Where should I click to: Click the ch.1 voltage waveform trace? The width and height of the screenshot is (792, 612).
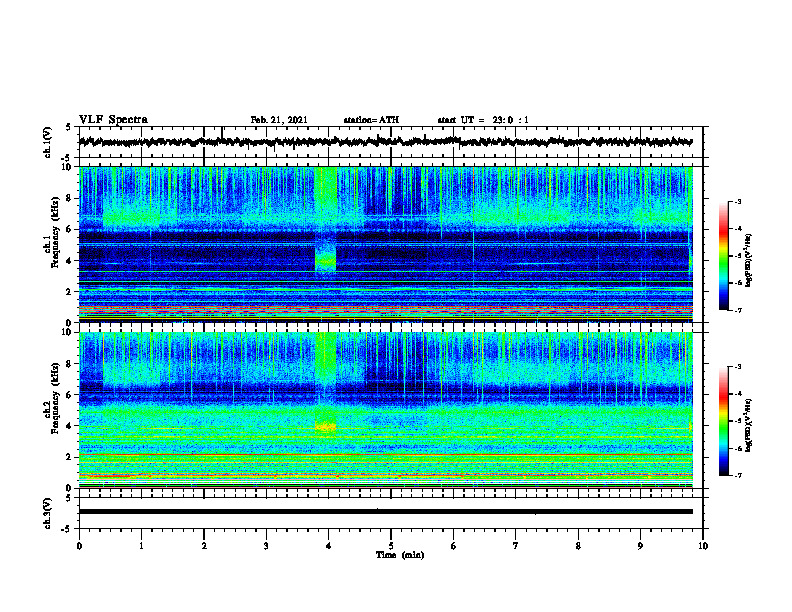[x=385, y=142]
